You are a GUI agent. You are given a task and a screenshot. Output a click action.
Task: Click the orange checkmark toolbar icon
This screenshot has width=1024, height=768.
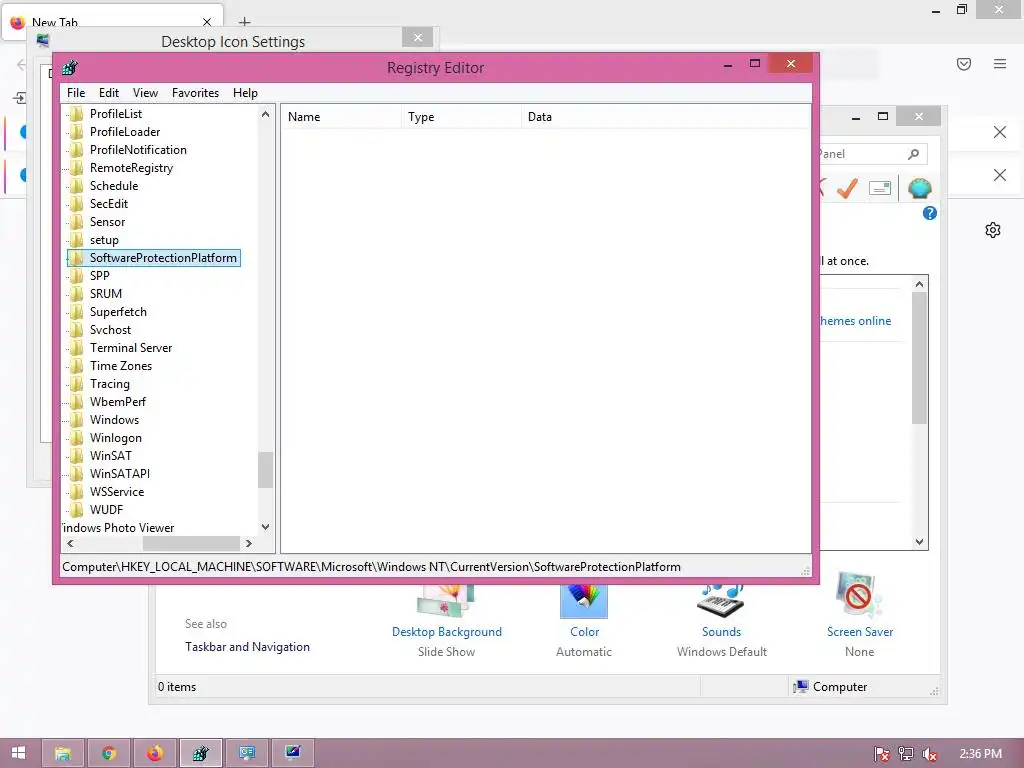(847, 188)
